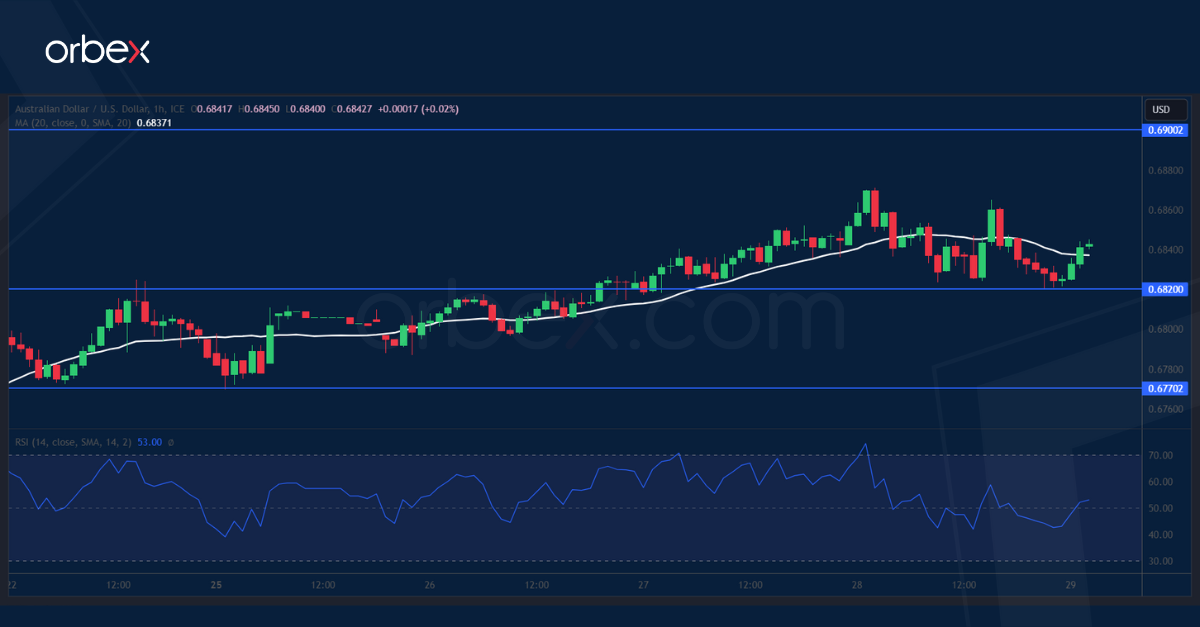Hide the RSI indicator using the ø icon
Image resolution: width=1200 pixels, height=627 pixels.
coord(170,441)
